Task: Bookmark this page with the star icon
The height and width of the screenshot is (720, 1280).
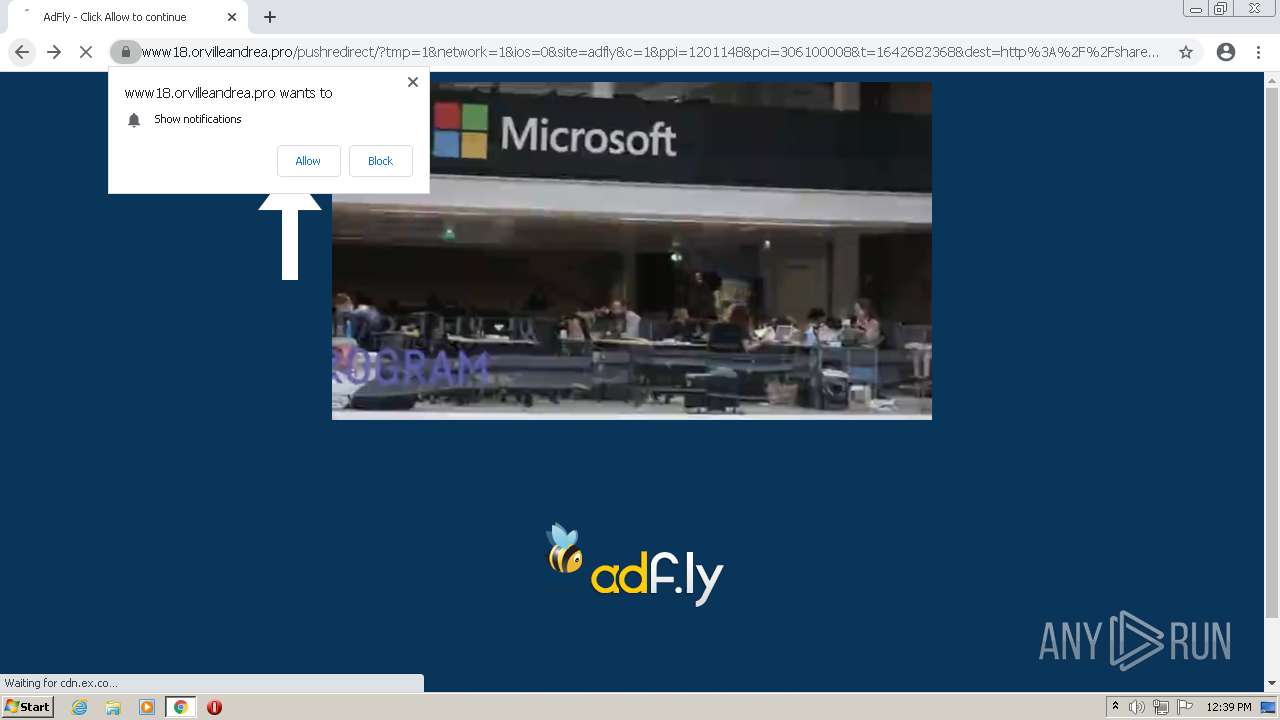Action: (x=1186, y=52)
